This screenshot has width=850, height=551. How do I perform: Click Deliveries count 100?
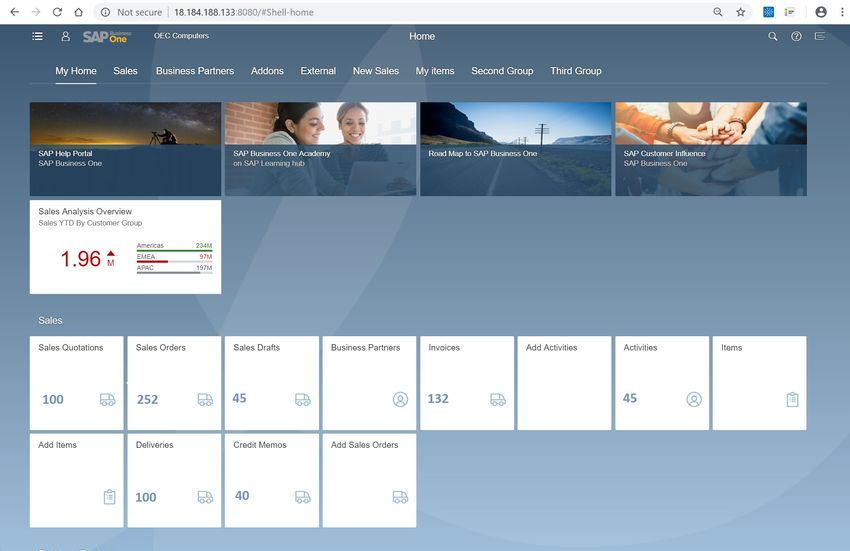[145, 497]
